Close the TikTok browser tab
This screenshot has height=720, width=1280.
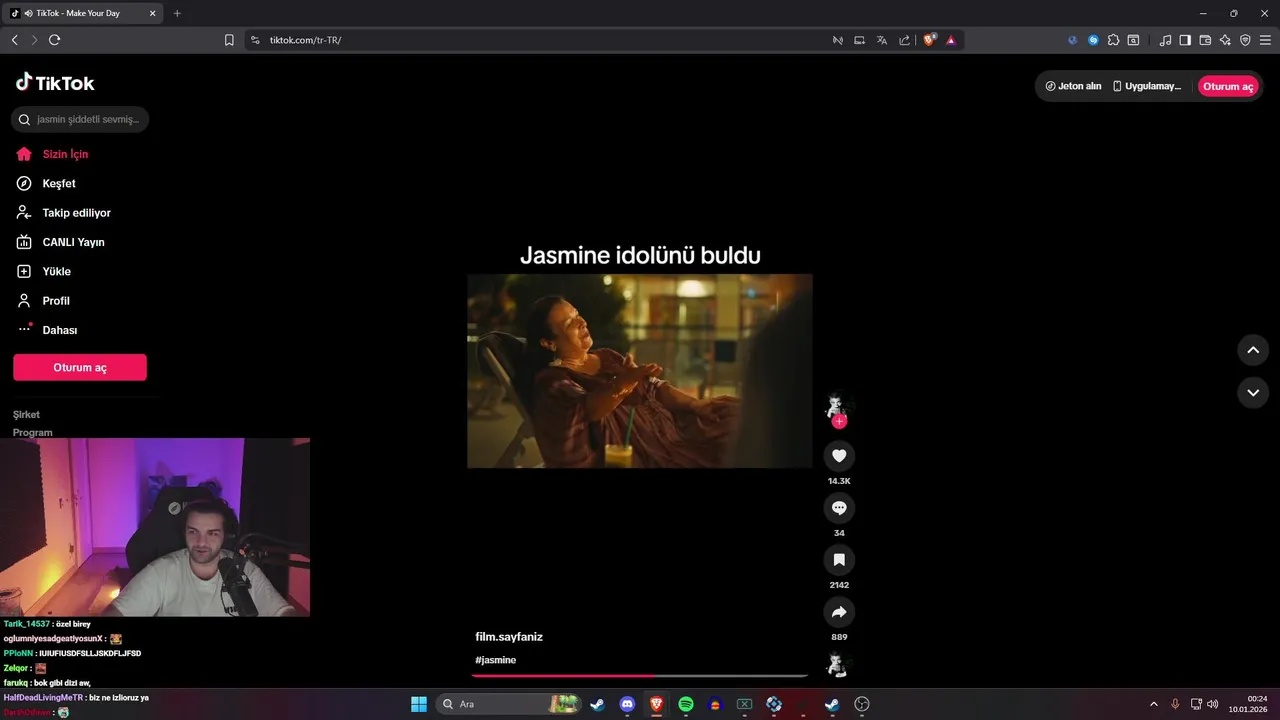[152, 13]
